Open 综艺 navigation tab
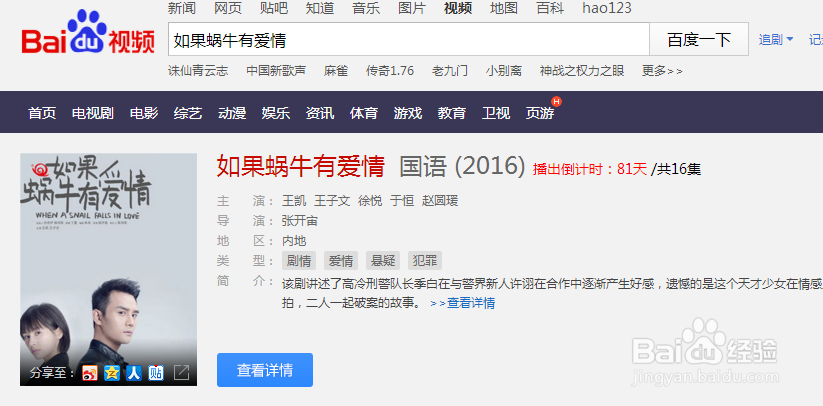Image resolution: width=823 pixels, height=406 pixels. [188, 113]
